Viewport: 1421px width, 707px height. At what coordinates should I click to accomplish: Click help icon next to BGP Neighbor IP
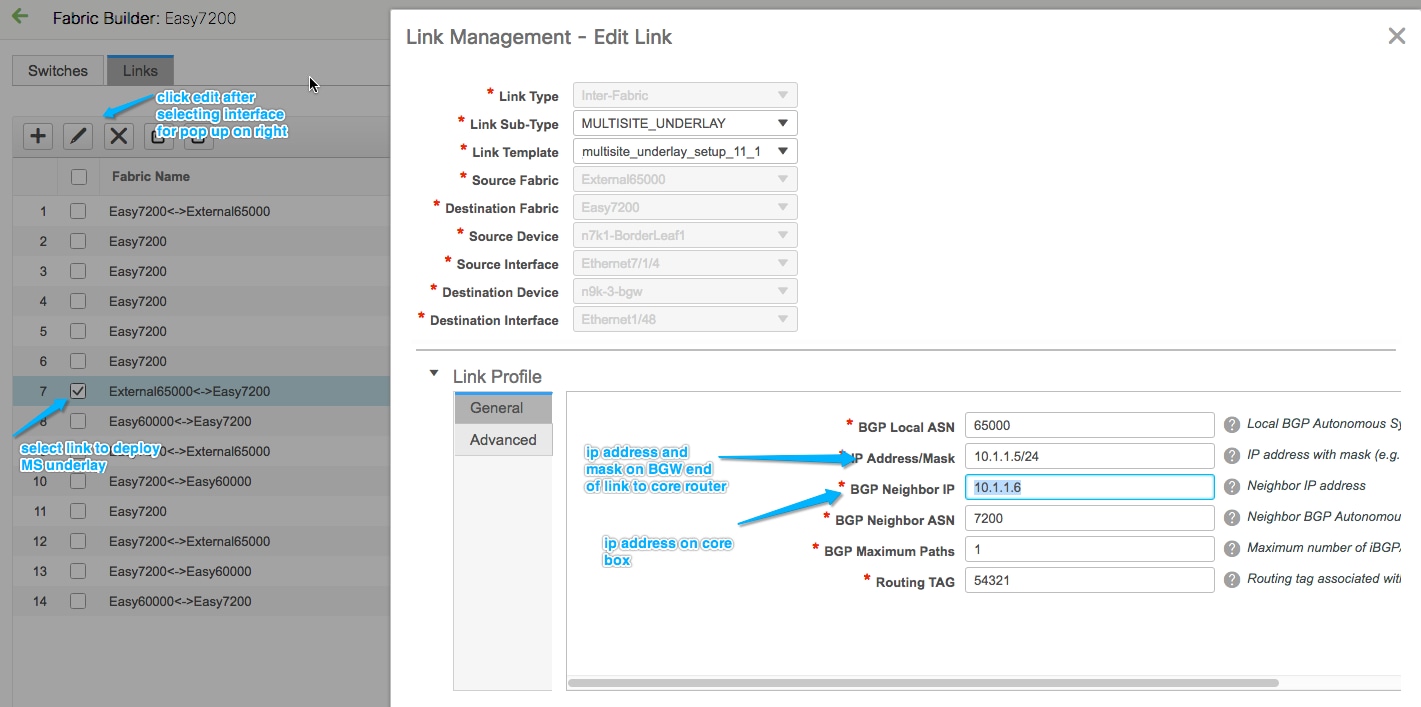[1231, 486]
